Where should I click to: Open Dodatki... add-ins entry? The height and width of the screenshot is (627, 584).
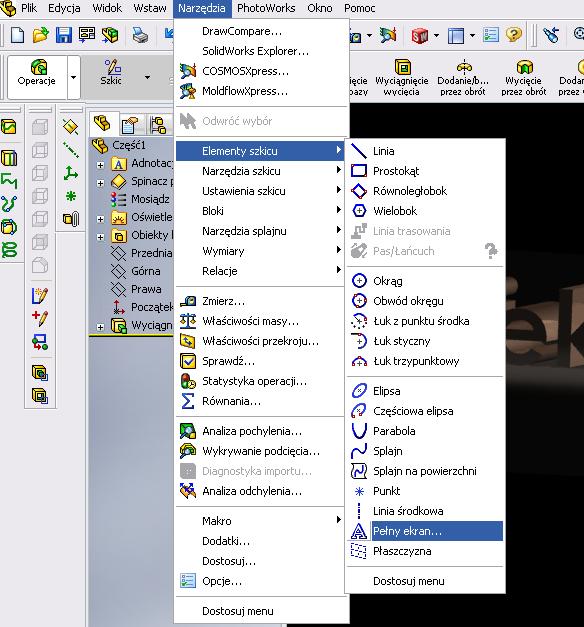coord(260,541)
